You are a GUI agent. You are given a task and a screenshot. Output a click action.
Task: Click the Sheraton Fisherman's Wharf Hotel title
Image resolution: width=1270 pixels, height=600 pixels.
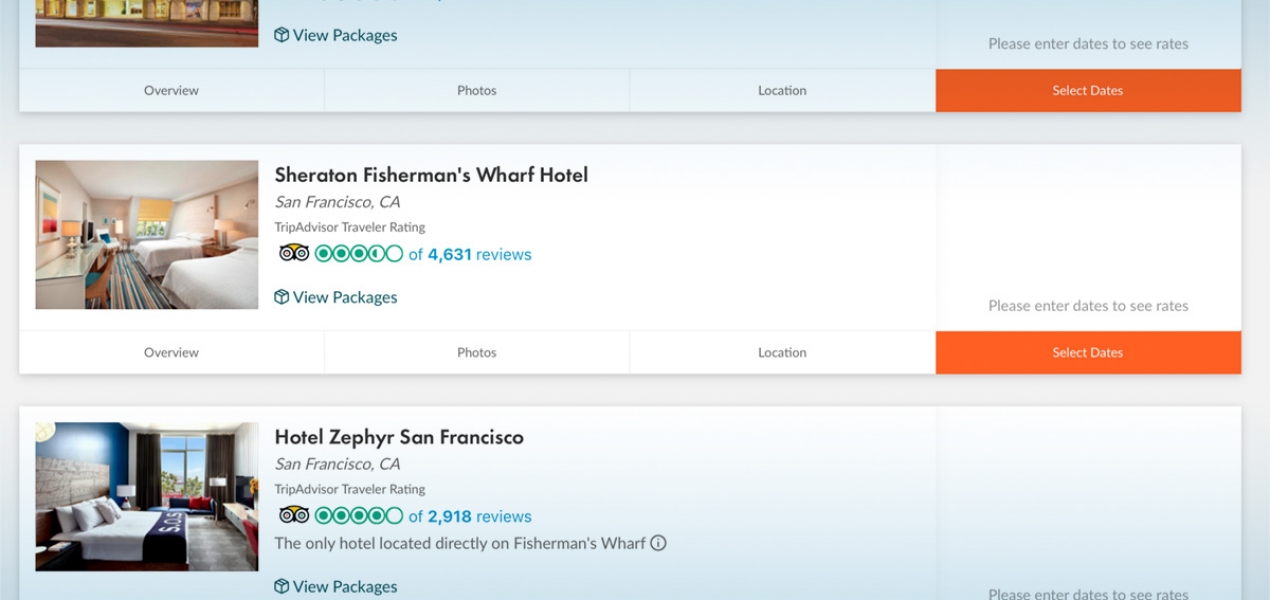[431, 175]
